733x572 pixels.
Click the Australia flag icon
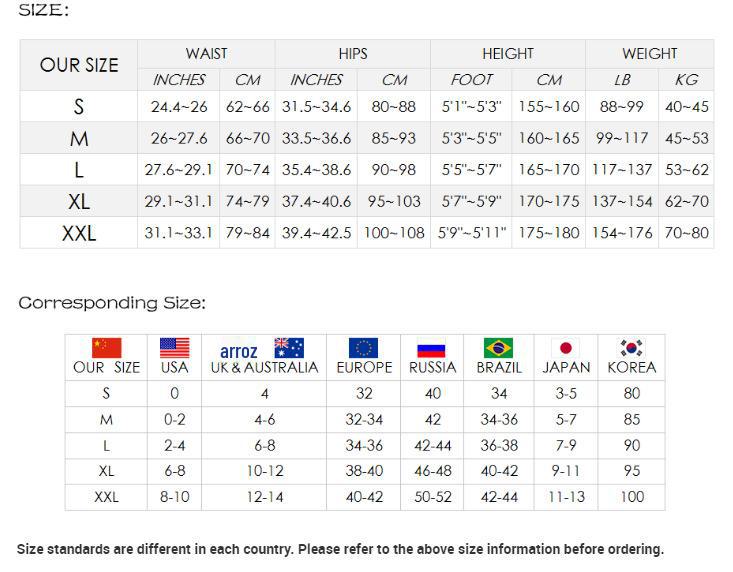(289, 348)
